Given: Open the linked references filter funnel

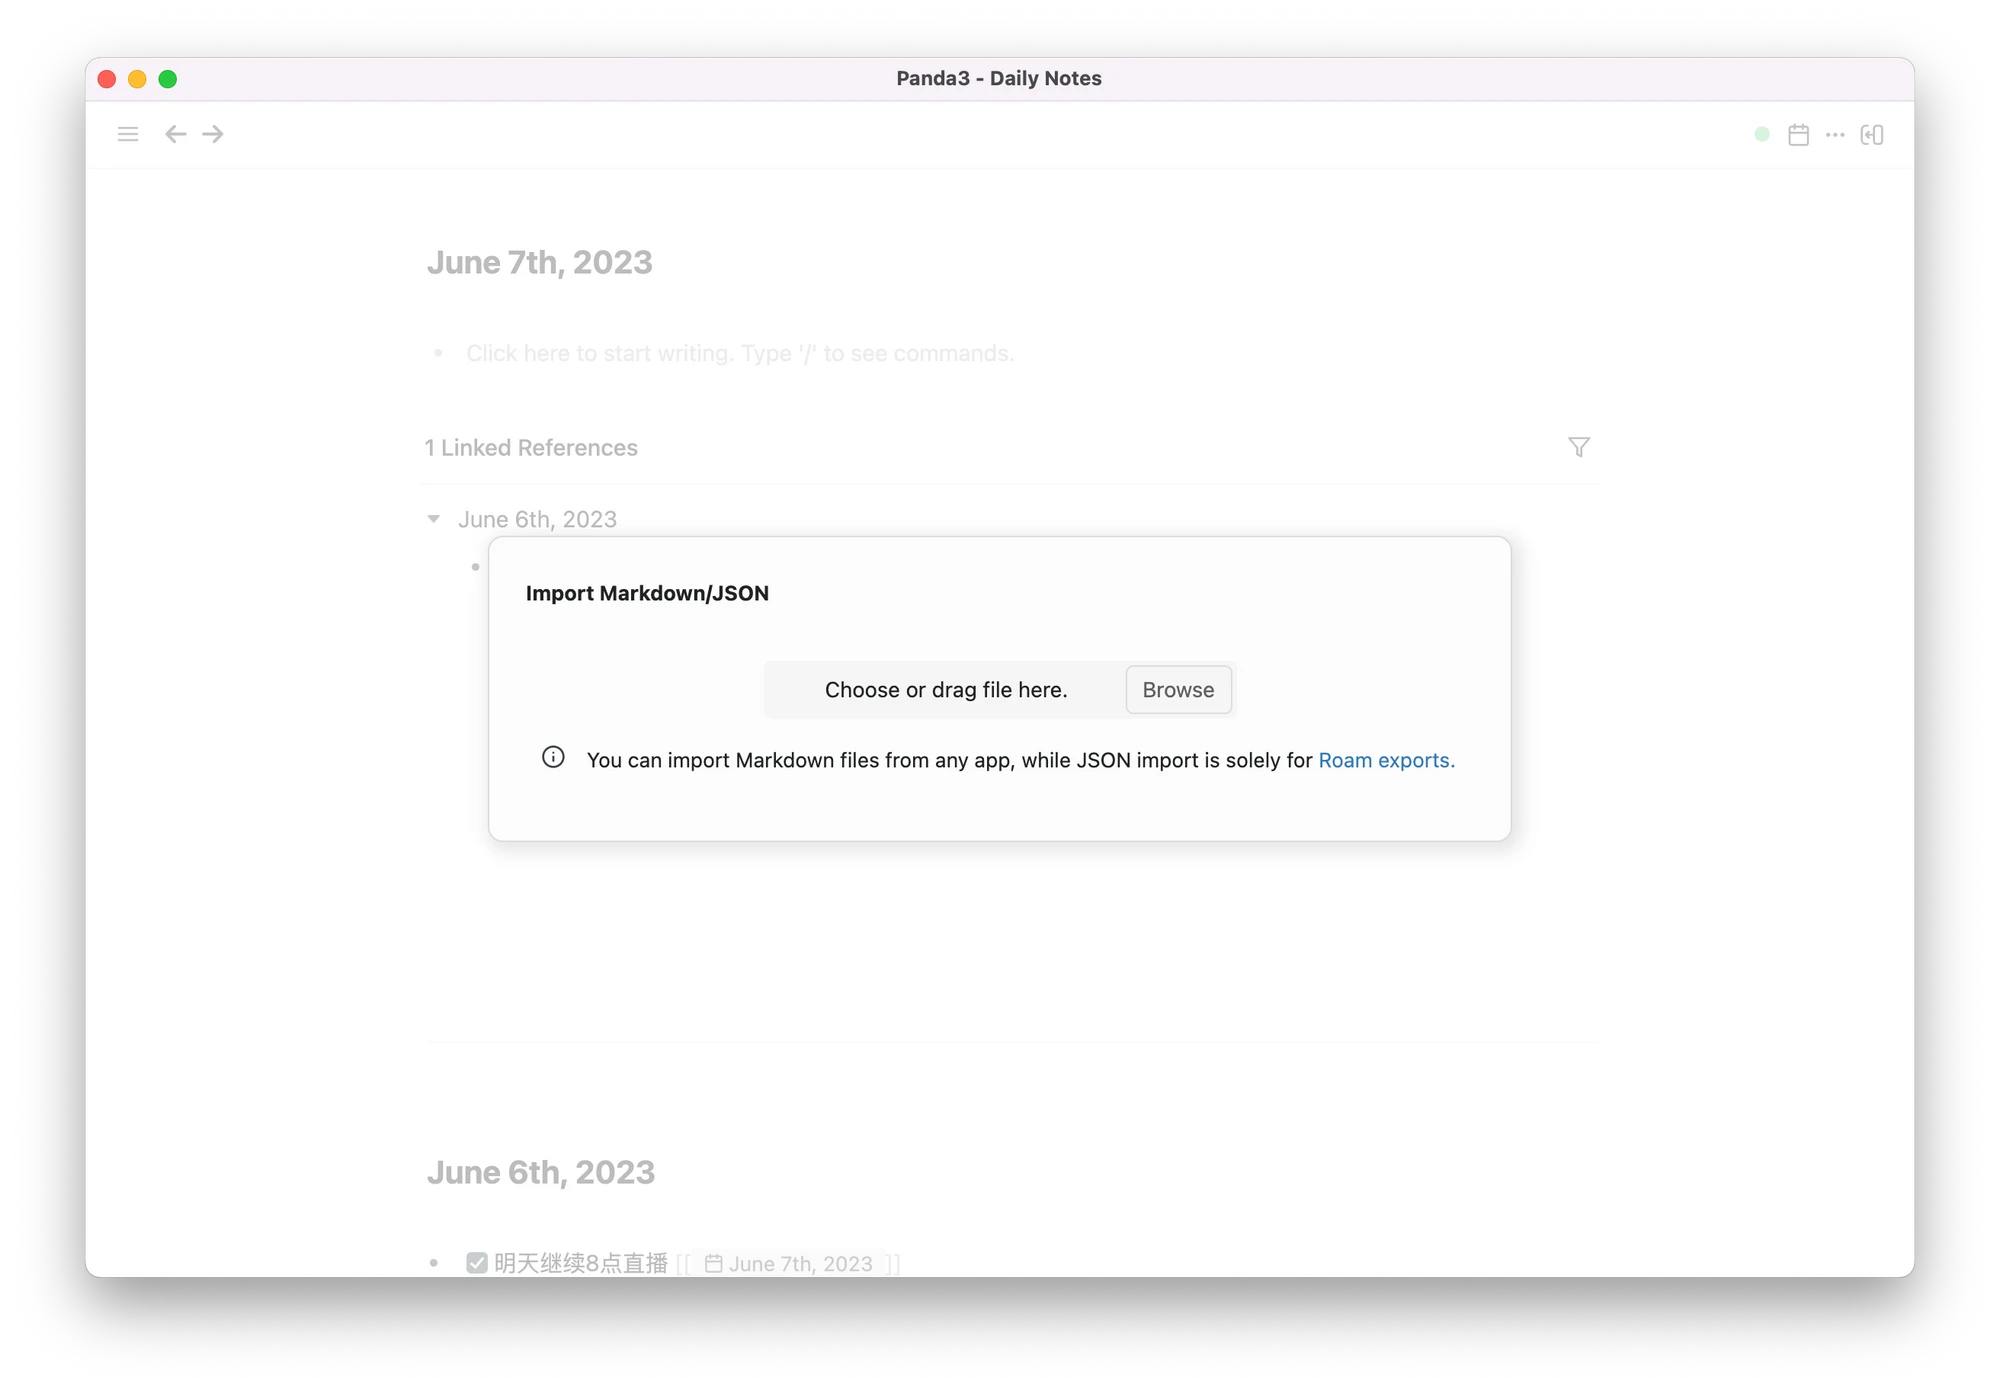Looking at the screenshot, I should click(x=1579, y=447).
